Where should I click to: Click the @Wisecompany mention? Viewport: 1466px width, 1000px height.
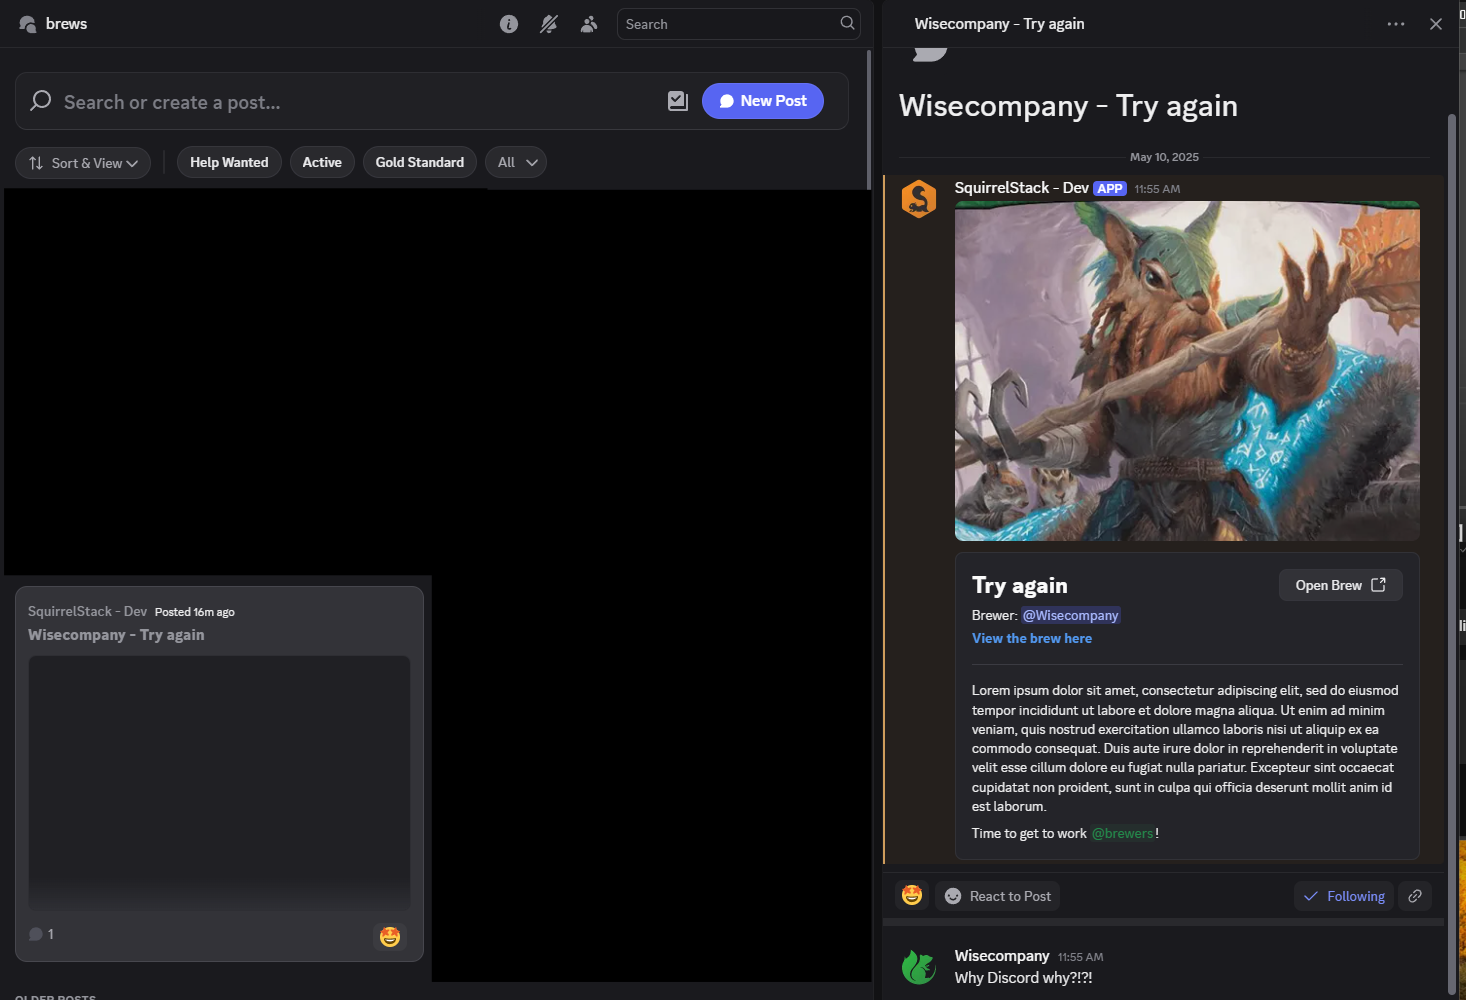(1071, 616)
